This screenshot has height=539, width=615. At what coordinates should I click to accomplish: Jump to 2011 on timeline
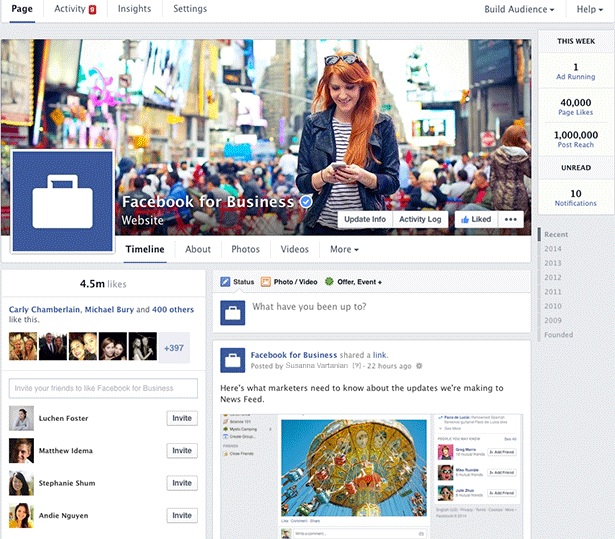(x=553, y=292)
